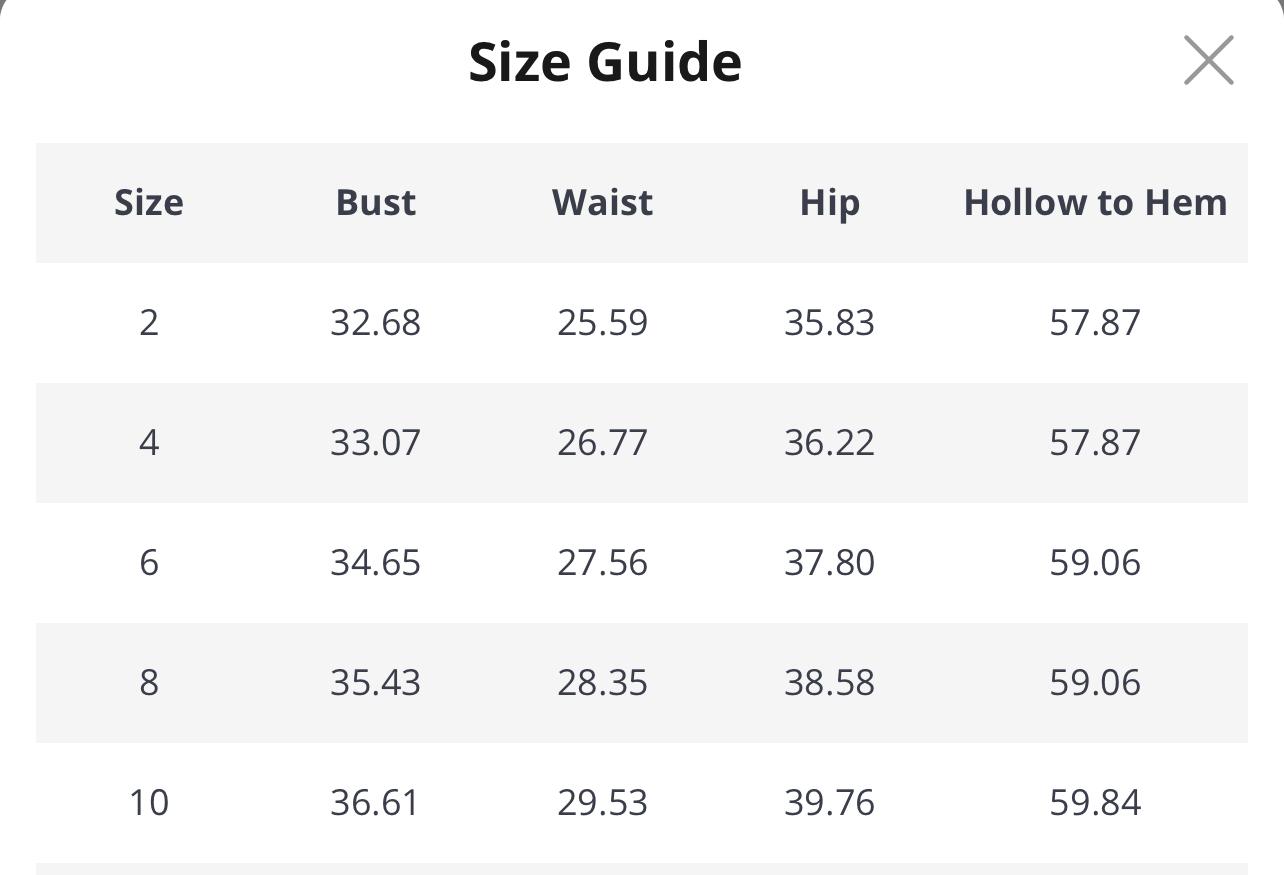
Task: Click the Size Guide title
Action: coord(605,62)
